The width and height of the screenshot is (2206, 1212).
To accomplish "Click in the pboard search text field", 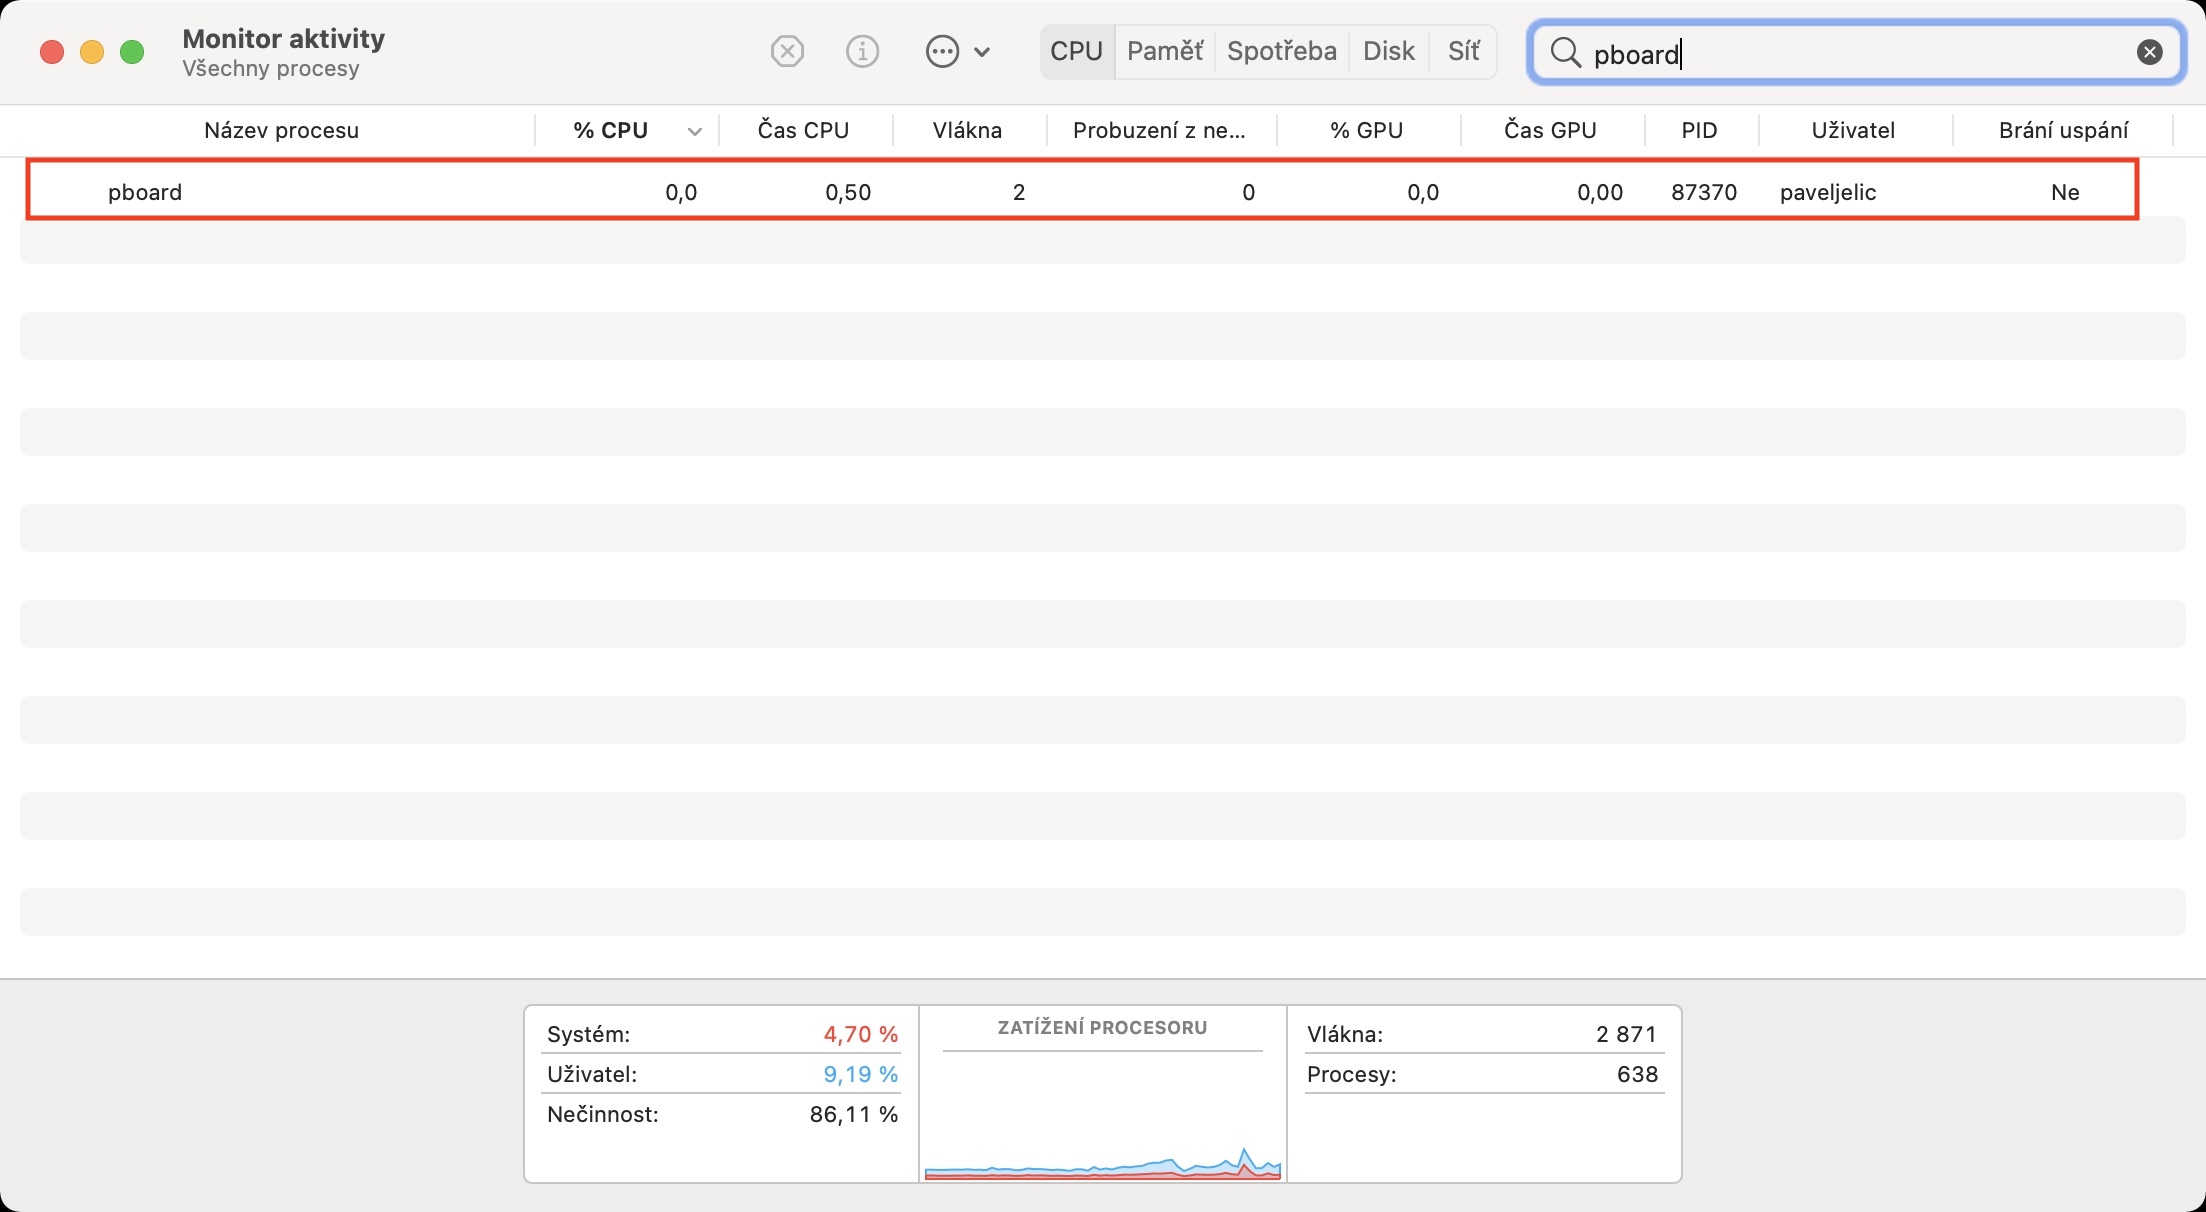I will point(1850,53).
